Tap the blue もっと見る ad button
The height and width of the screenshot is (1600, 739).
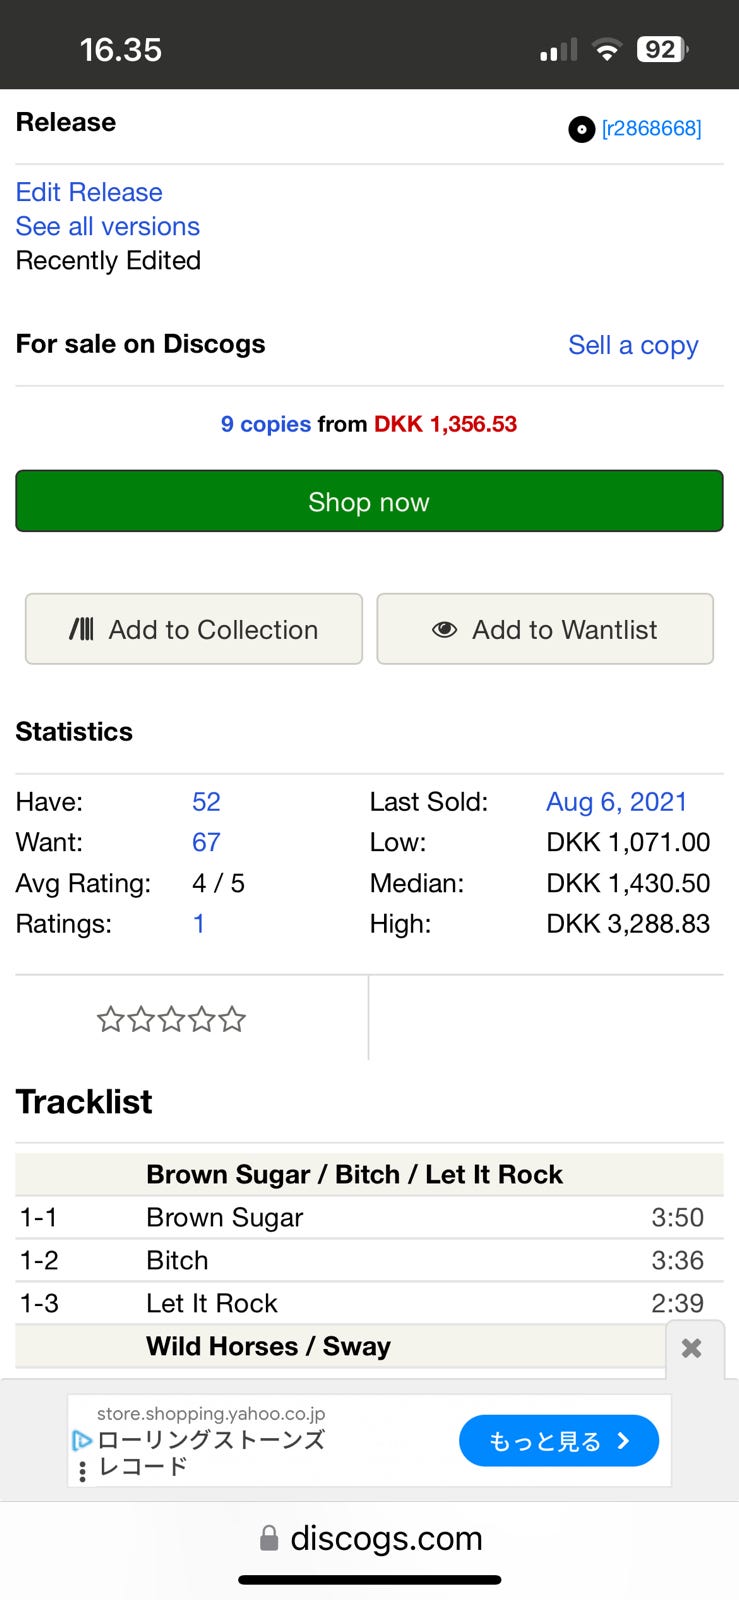(x=558, y=1441)
